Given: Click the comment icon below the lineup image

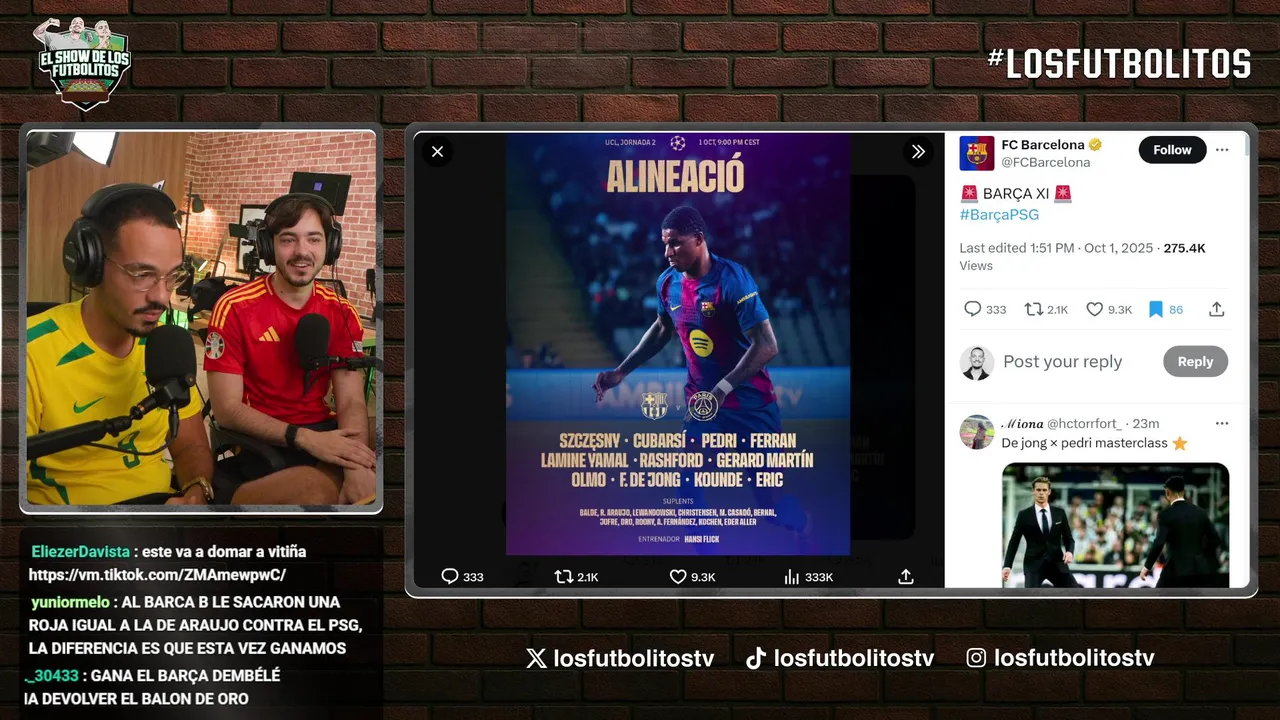Looking at the screenshot, I should coord(450,576).
